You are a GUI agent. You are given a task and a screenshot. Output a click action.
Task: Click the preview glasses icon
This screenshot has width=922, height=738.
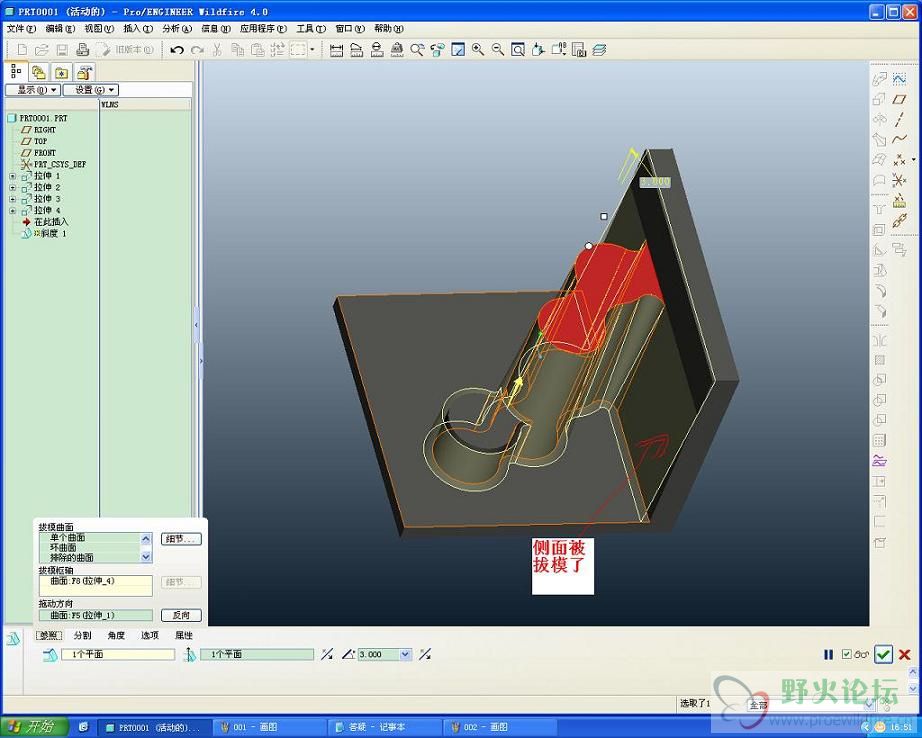click(x=861, y=654)
